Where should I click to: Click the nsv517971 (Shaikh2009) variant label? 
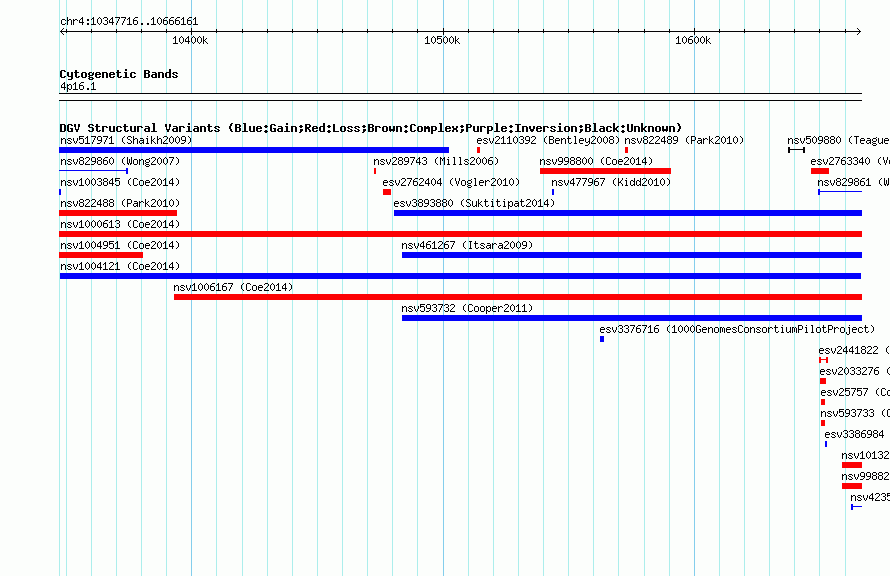click(x=126, y=140)
